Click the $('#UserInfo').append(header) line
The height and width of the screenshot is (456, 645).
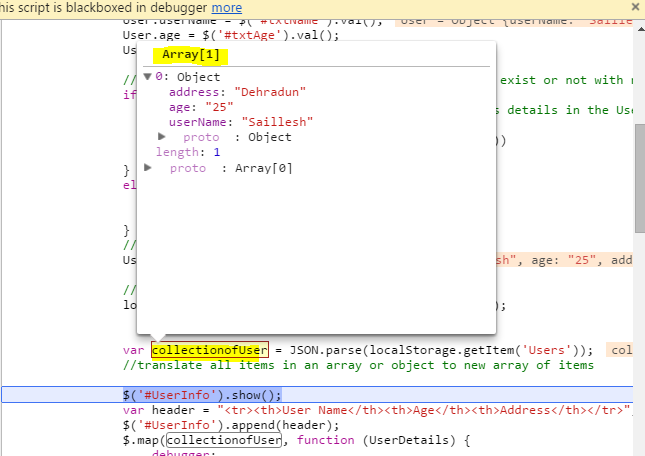231,425
